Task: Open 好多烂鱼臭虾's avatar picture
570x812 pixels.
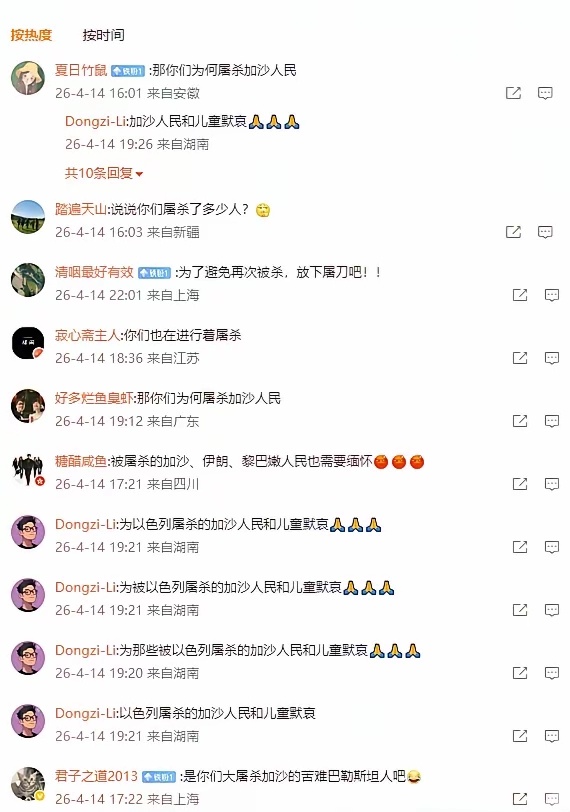Action: 28,406
